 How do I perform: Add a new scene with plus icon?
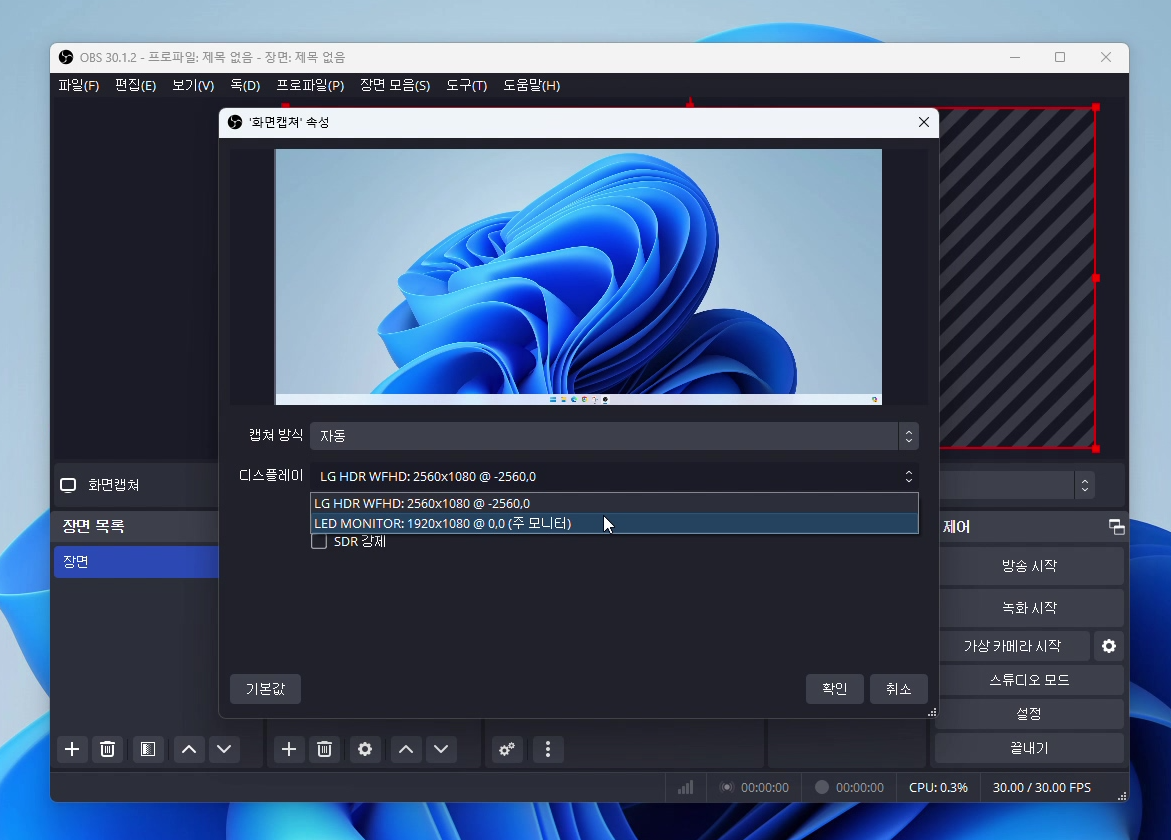[72, 749]
